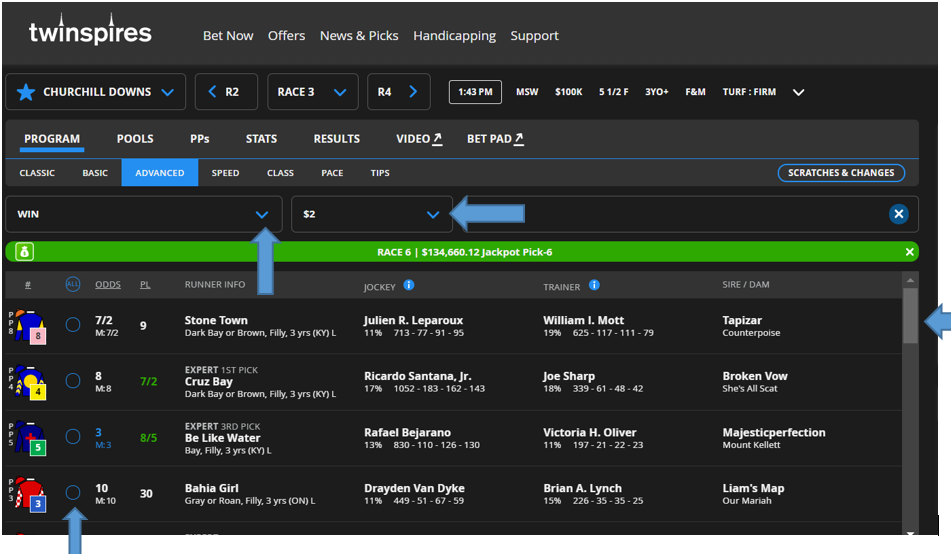Click the SCRATCHES & CHANGES button
951x554 pixels.
841,173
